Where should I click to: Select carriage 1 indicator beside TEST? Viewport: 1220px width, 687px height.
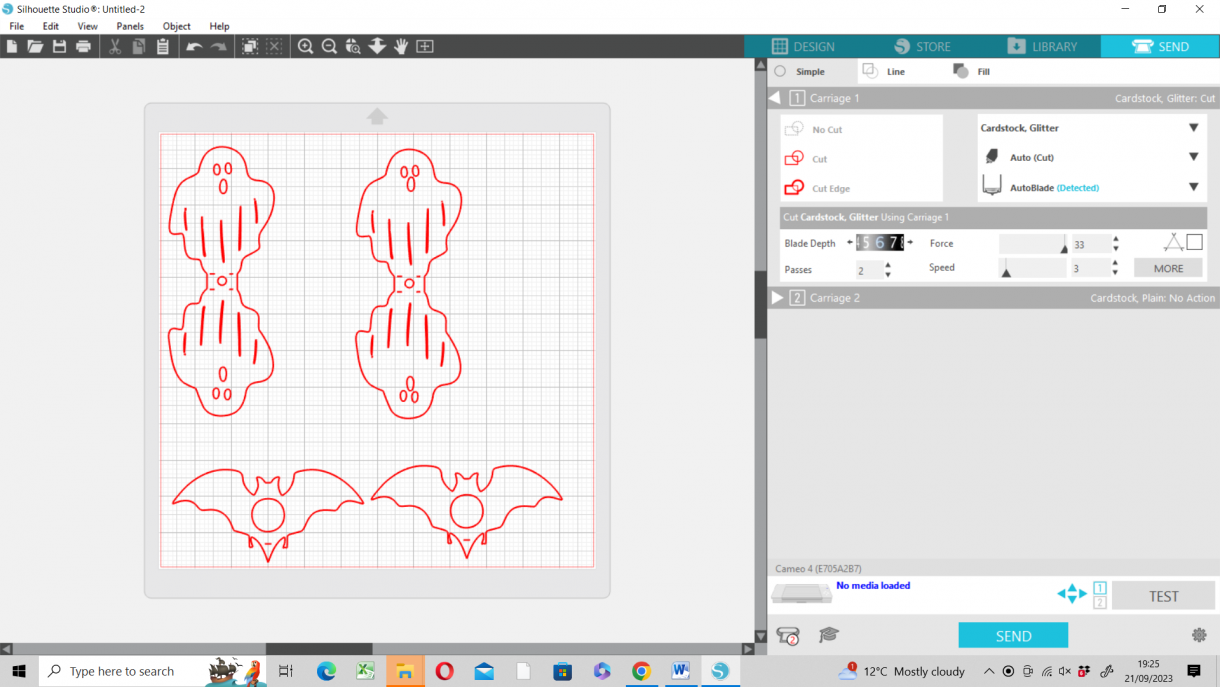pos(1100,588)
